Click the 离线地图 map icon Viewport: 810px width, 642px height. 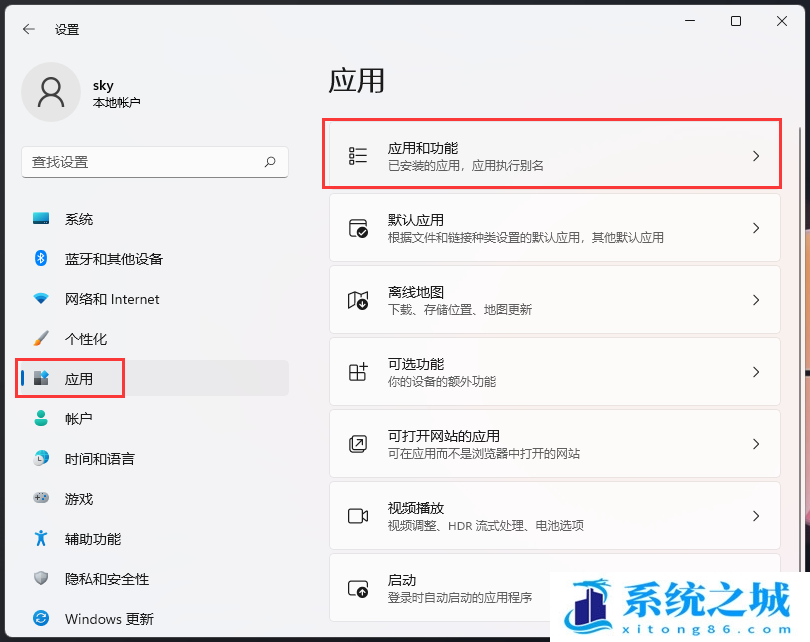pyautogui.click(x=358, y=300)
